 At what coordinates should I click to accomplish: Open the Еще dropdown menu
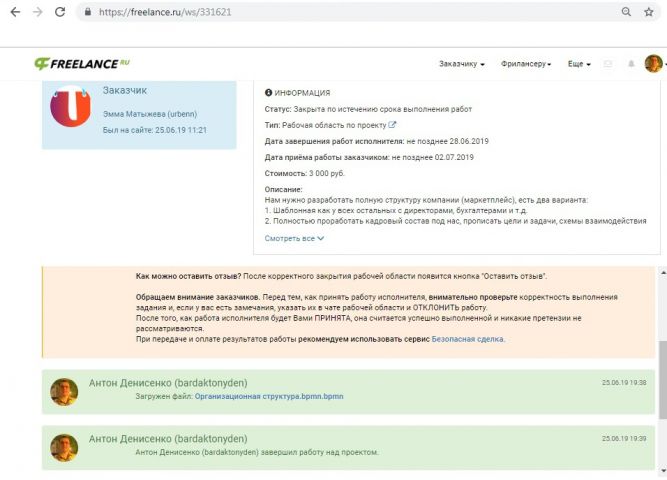[x=579, y=64]
